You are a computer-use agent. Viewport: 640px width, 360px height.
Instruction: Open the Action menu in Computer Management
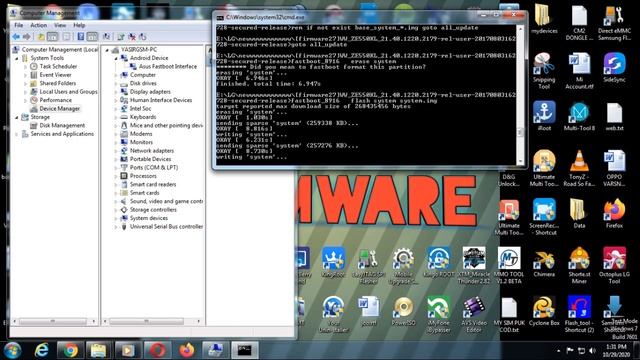38,25
